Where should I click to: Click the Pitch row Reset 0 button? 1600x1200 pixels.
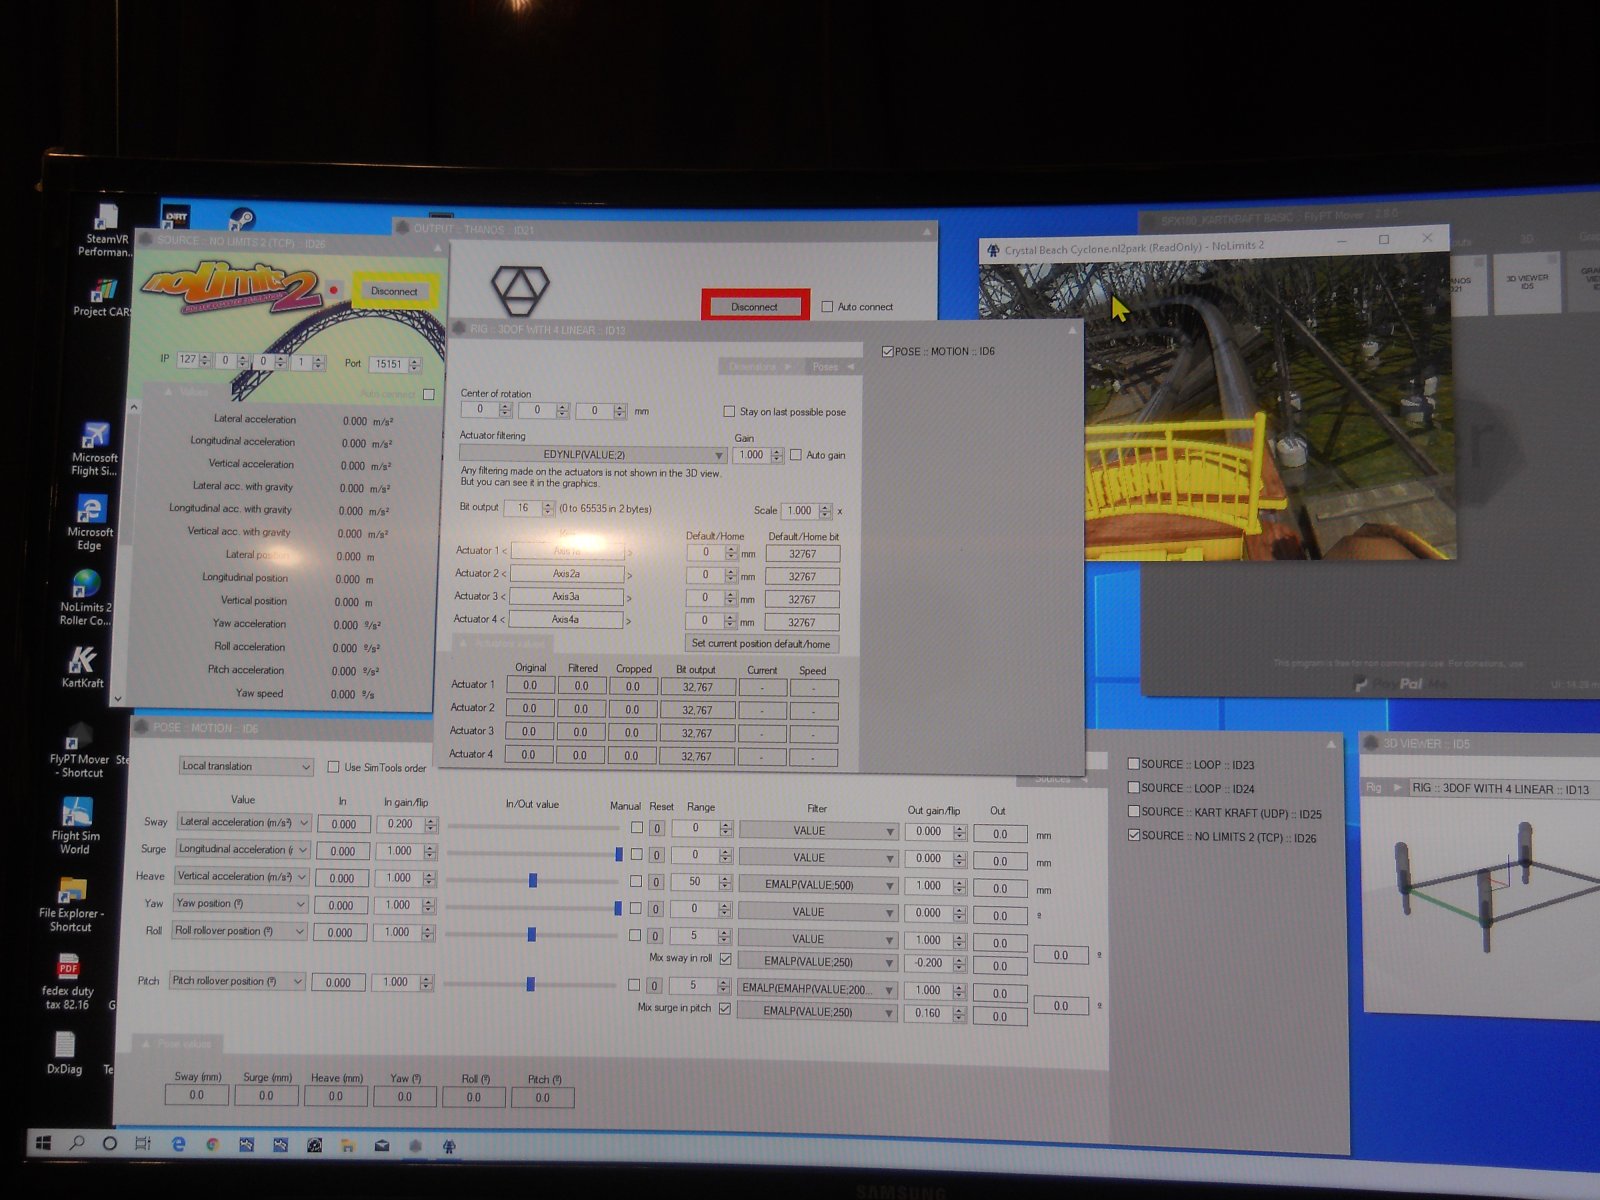pos(654,986)
